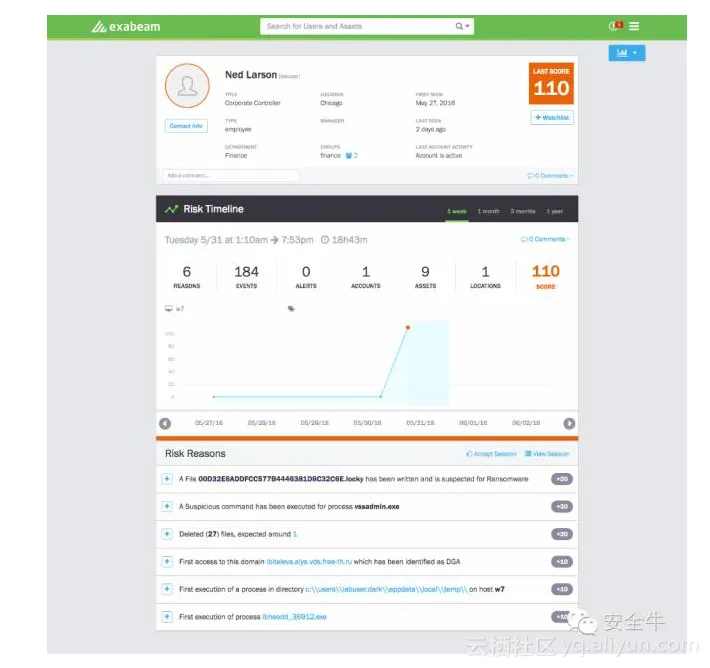Click the 05/31/16 date label
Viewport: 710px width, 668px height.
[x=420, y=423]
